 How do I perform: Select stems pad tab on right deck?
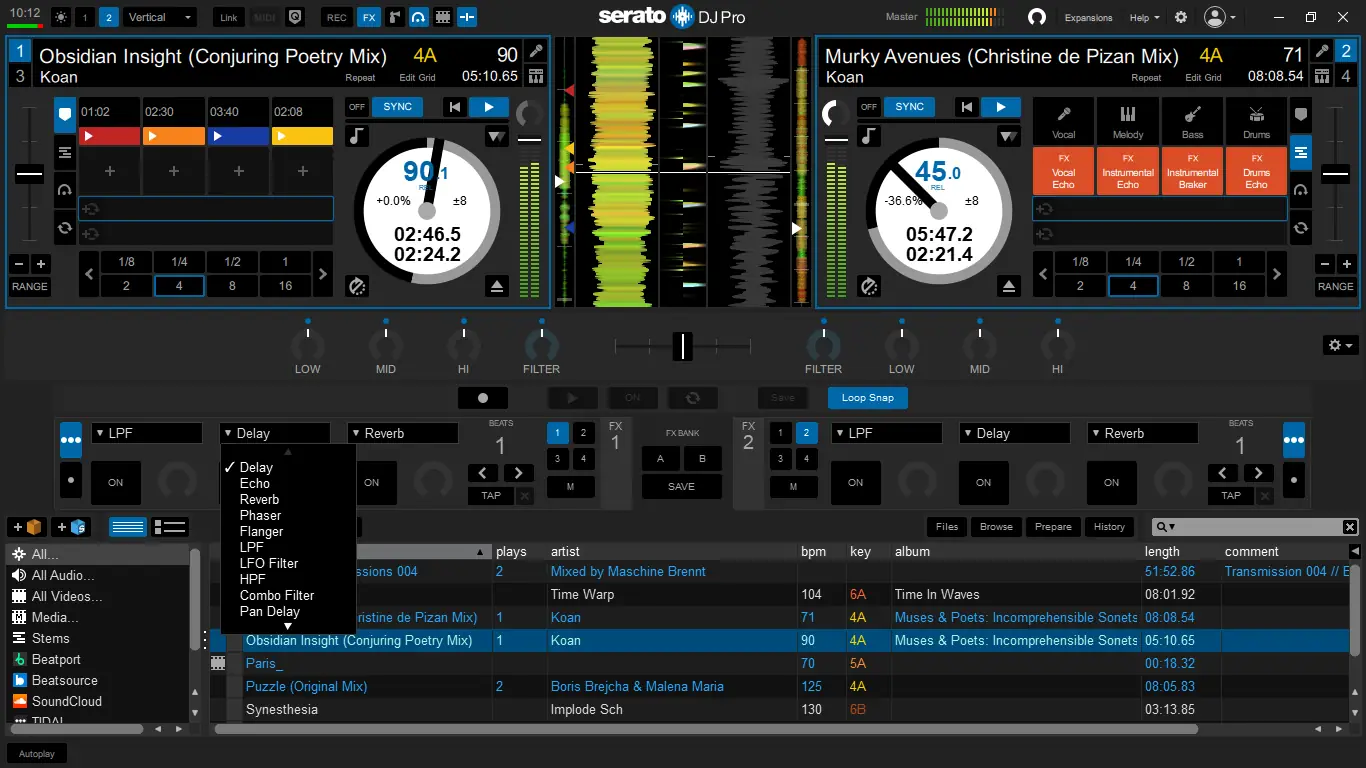click(x=1301, y=153)
